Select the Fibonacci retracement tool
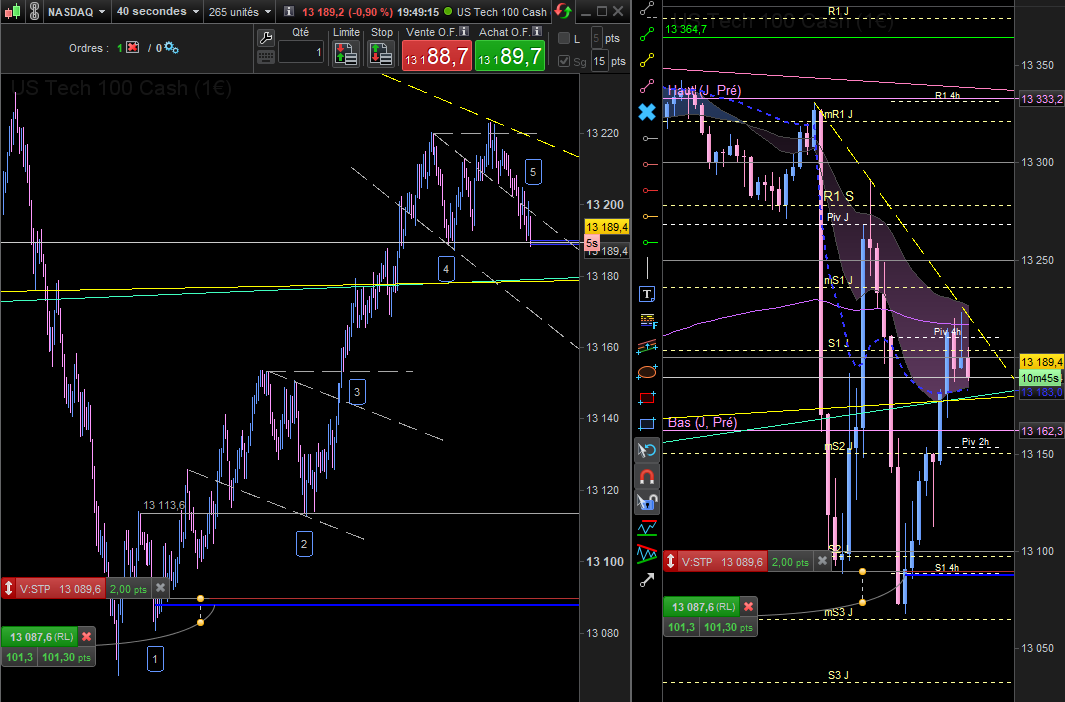The height and width of the screenshot is (702, 1065). click(x=647, y=320)
